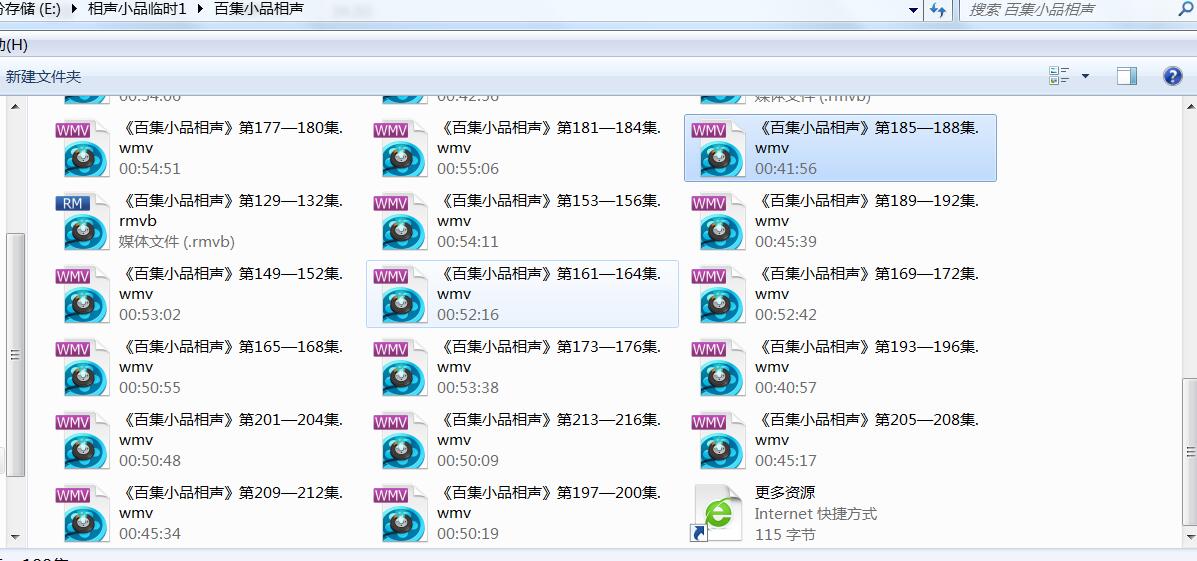Screen dimensions: 1197x561
Task: Click WMV icon of 第165—168集 file
Action: (x=84, y=368)
